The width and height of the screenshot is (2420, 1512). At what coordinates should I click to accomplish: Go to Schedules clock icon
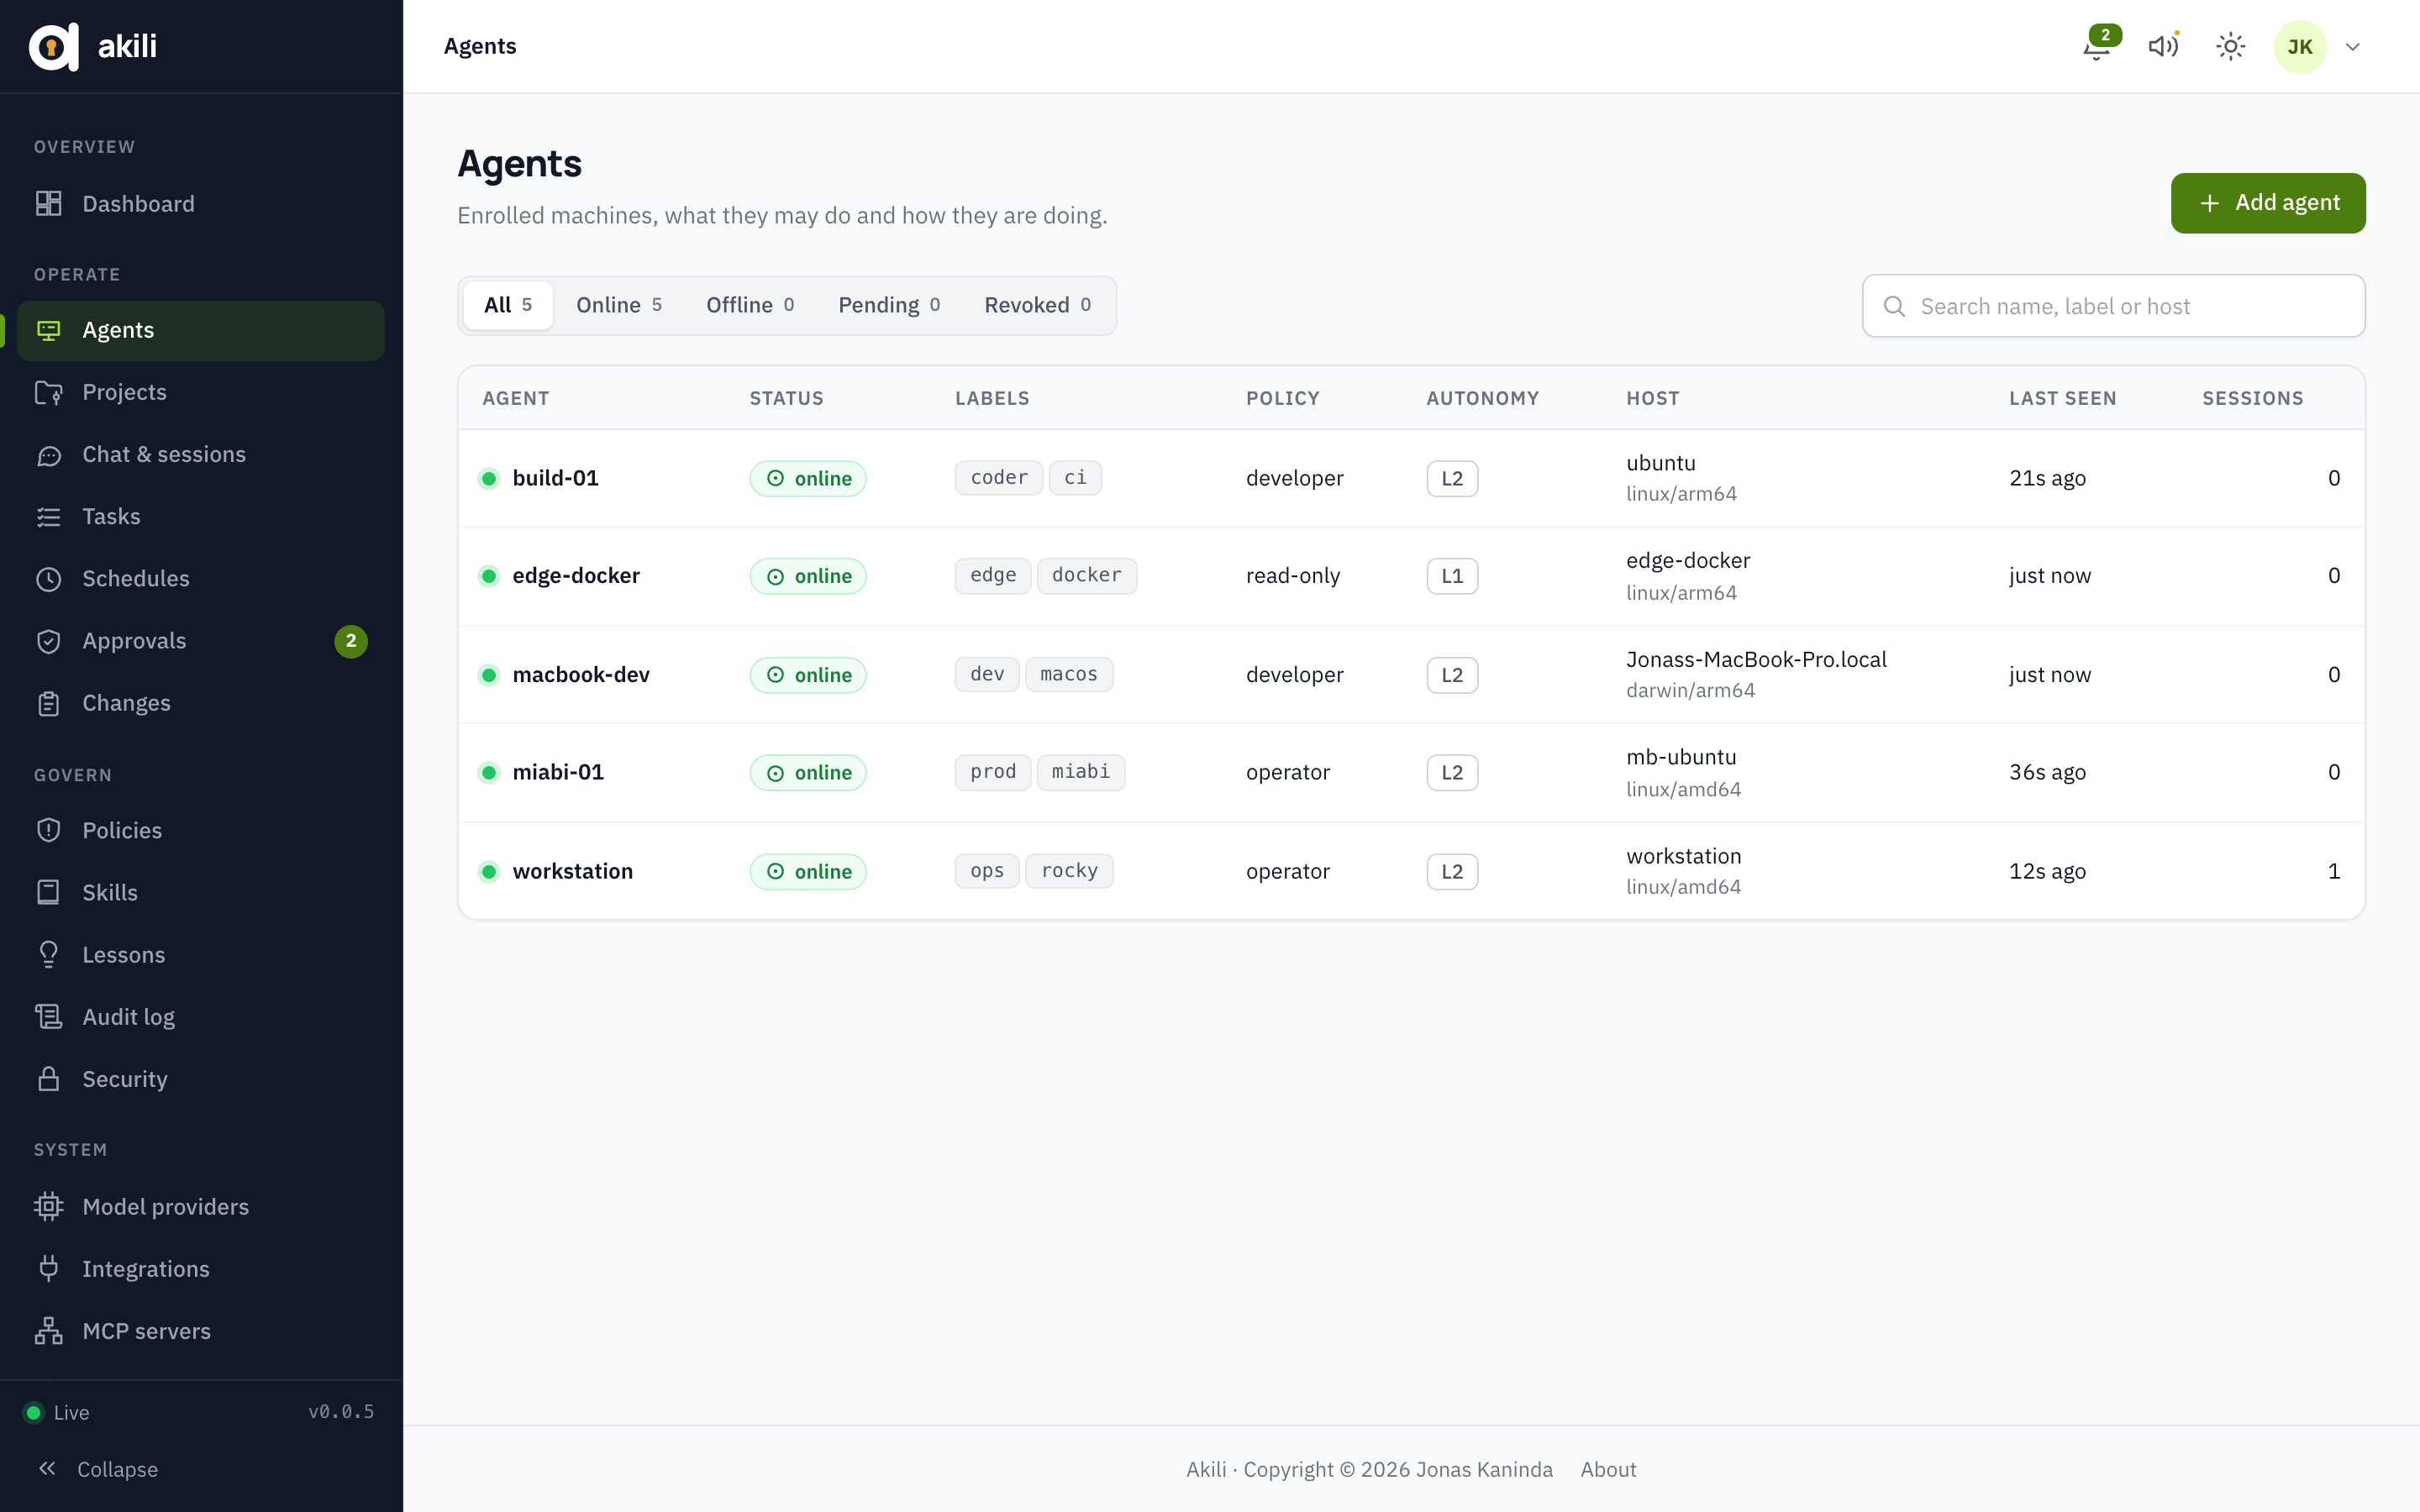click(48, 579)
